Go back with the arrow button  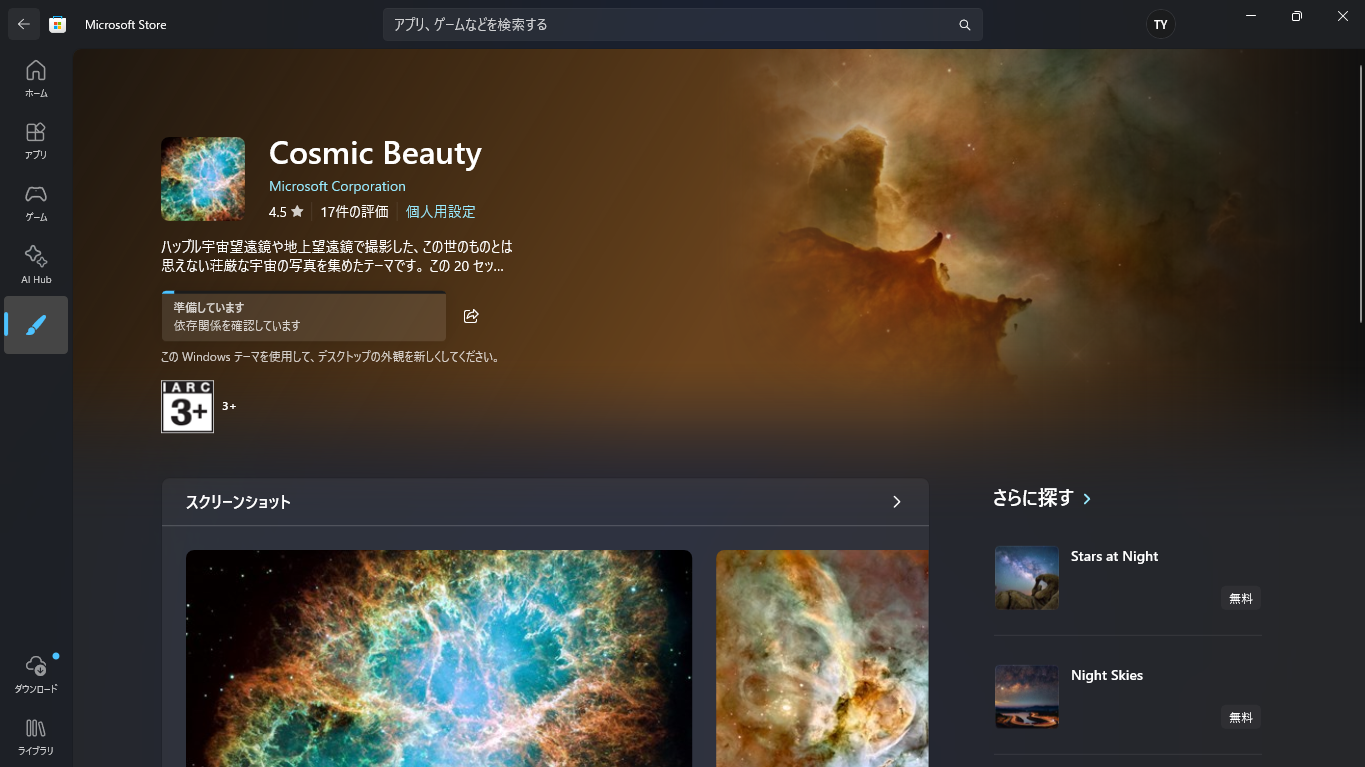(24, 24)
